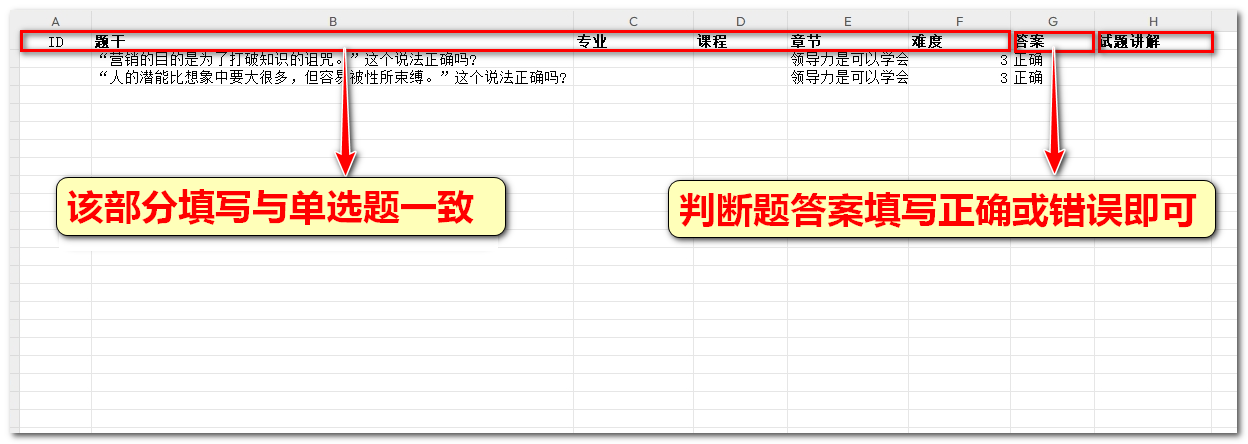Viewport: 1248px width, 444px height.
Task: Select column F header
Action: (x=959, y=21)
